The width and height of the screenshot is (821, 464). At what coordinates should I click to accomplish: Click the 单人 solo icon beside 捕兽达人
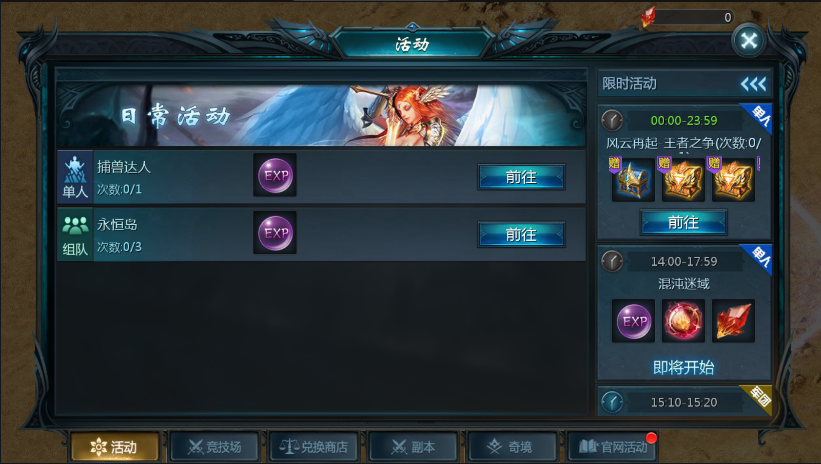(75, 176)
